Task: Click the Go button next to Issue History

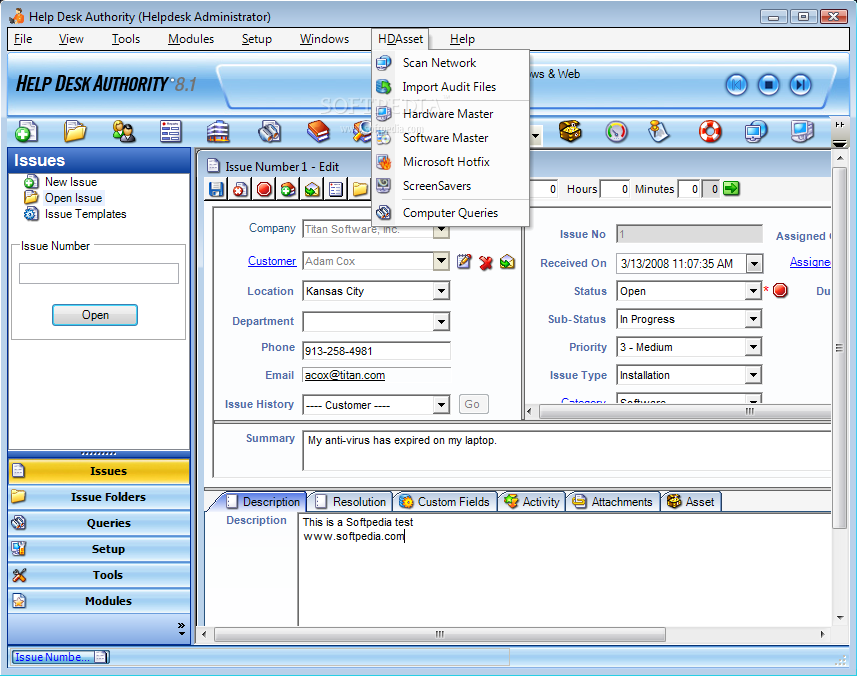Action: 473,404
